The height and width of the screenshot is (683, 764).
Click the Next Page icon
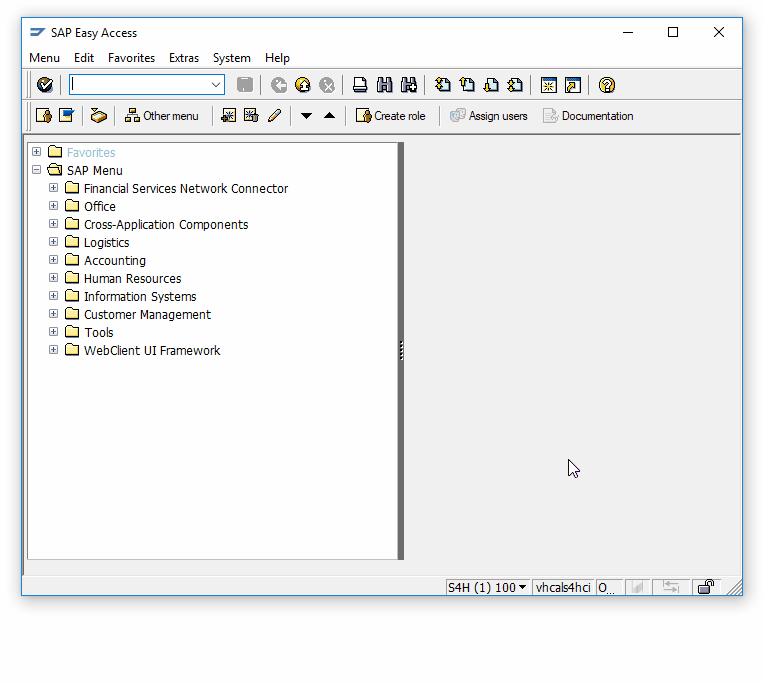click(491, 85)
